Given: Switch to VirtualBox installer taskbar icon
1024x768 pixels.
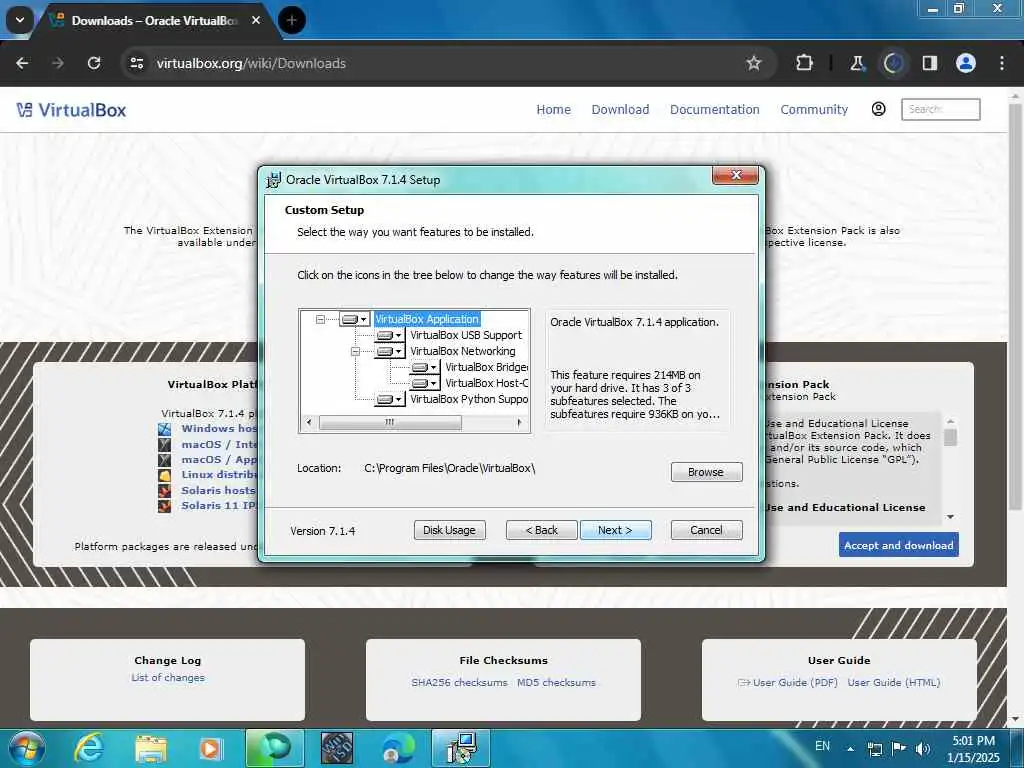Looking at the screenshot, I should [x=461, y=748].
